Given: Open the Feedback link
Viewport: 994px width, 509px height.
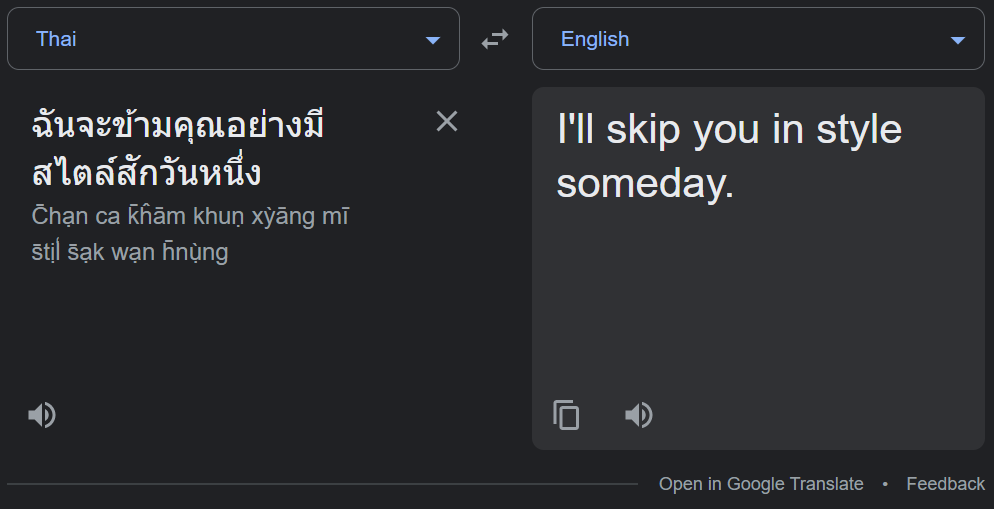Looking at the screenshot, I should (945, 484).
